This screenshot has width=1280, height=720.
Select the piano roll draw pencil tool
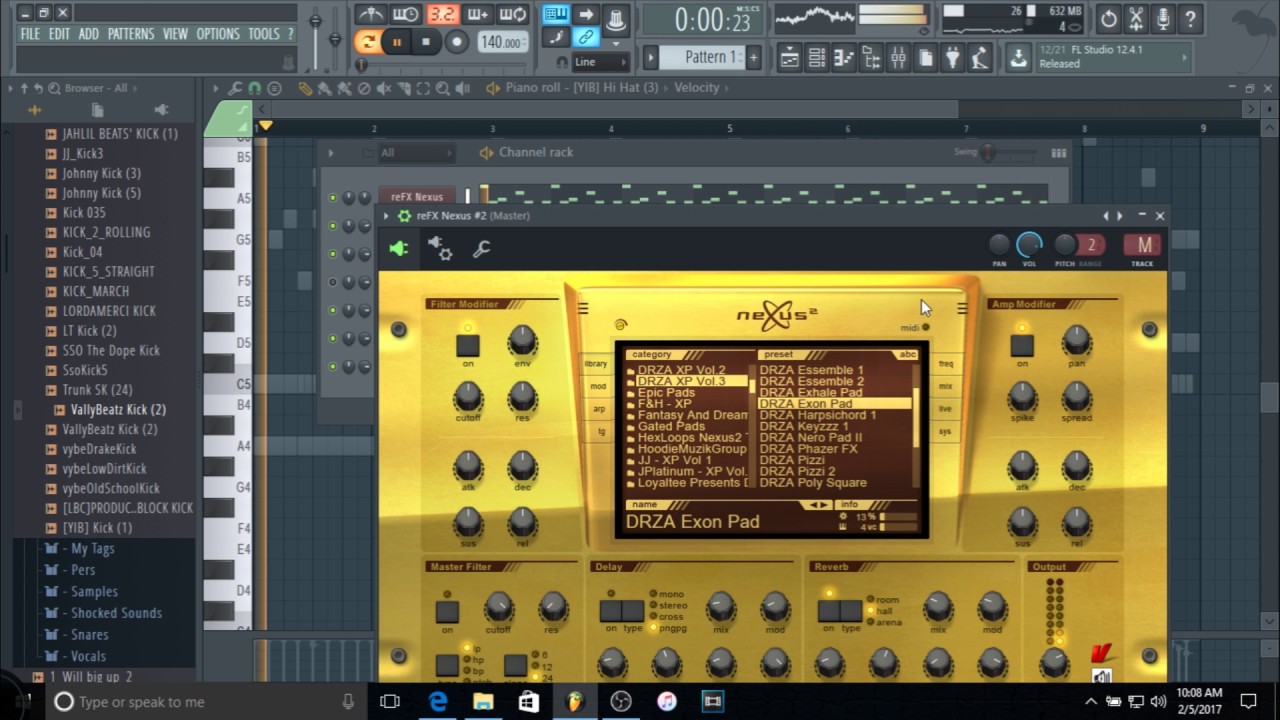tap(305, 88)
